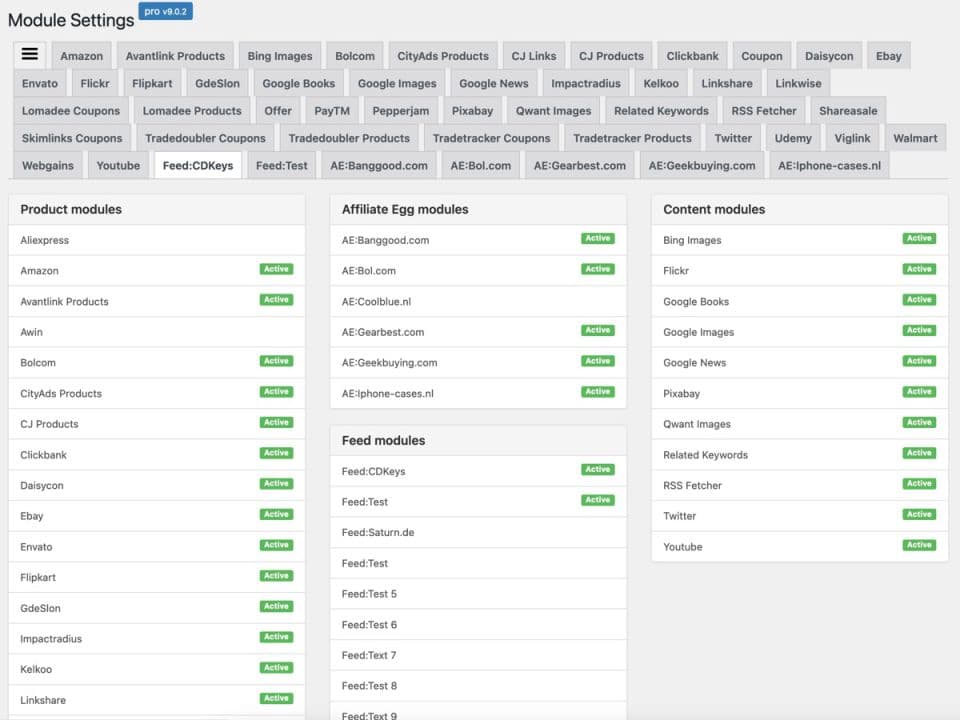The width and height of the screenshot is (960, 720).
Task: Open the RSS Fetcher tab
Action: (x=764, y=111)
